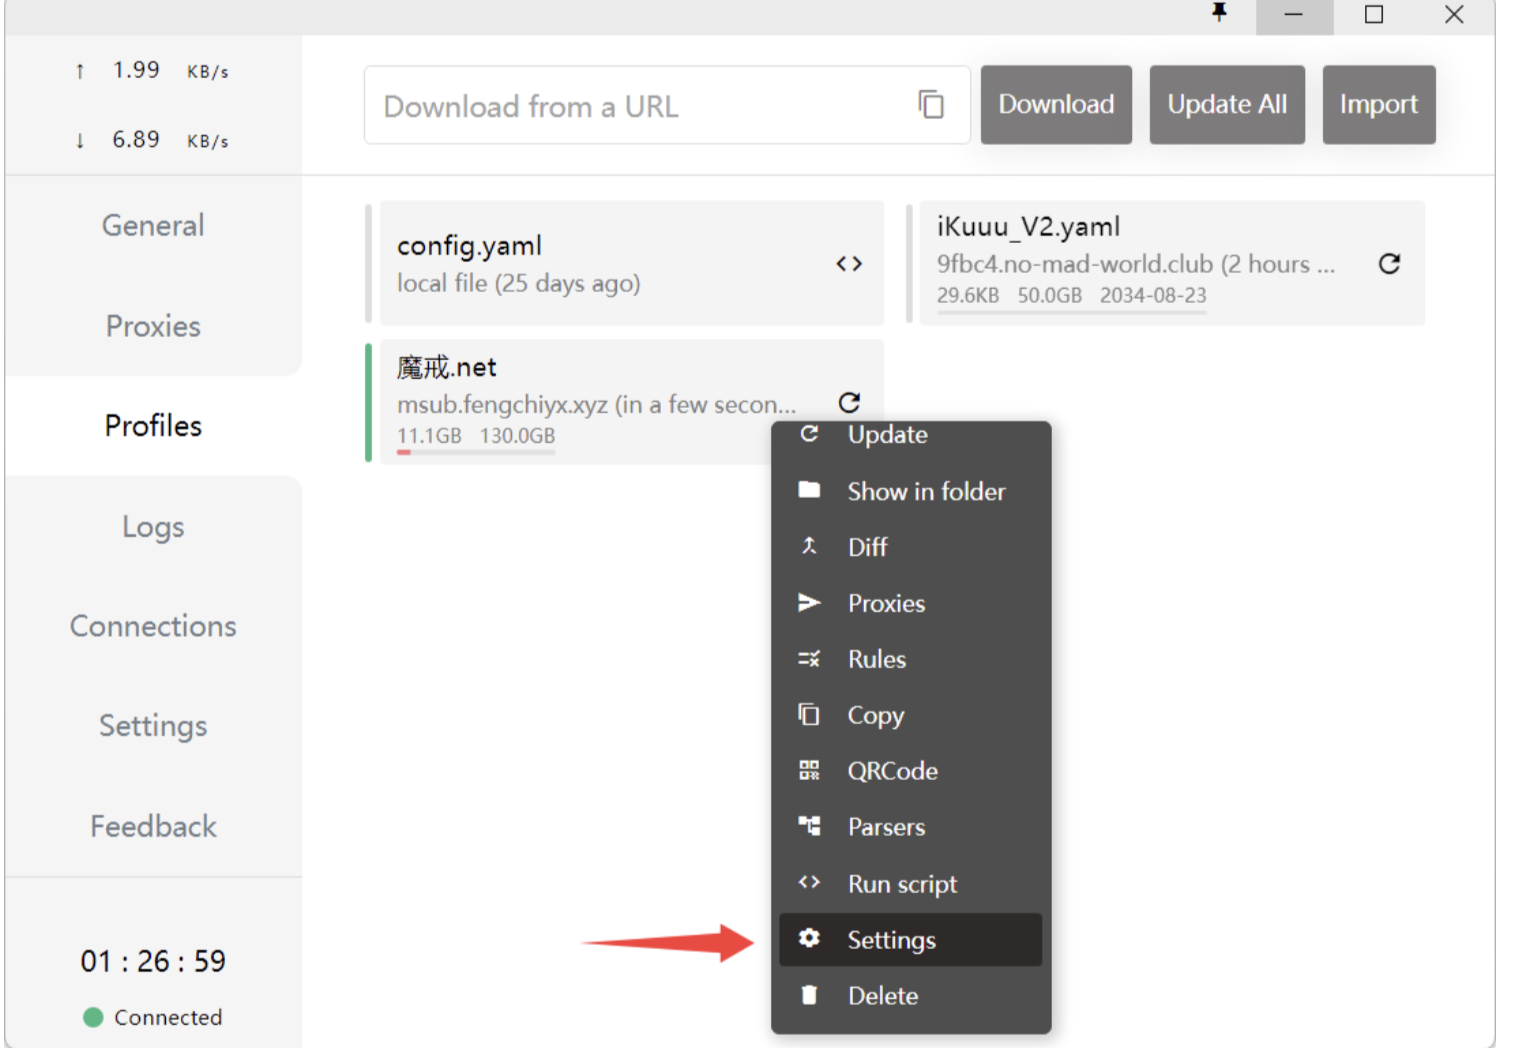Go to the Logs tab

coord(153,526)
